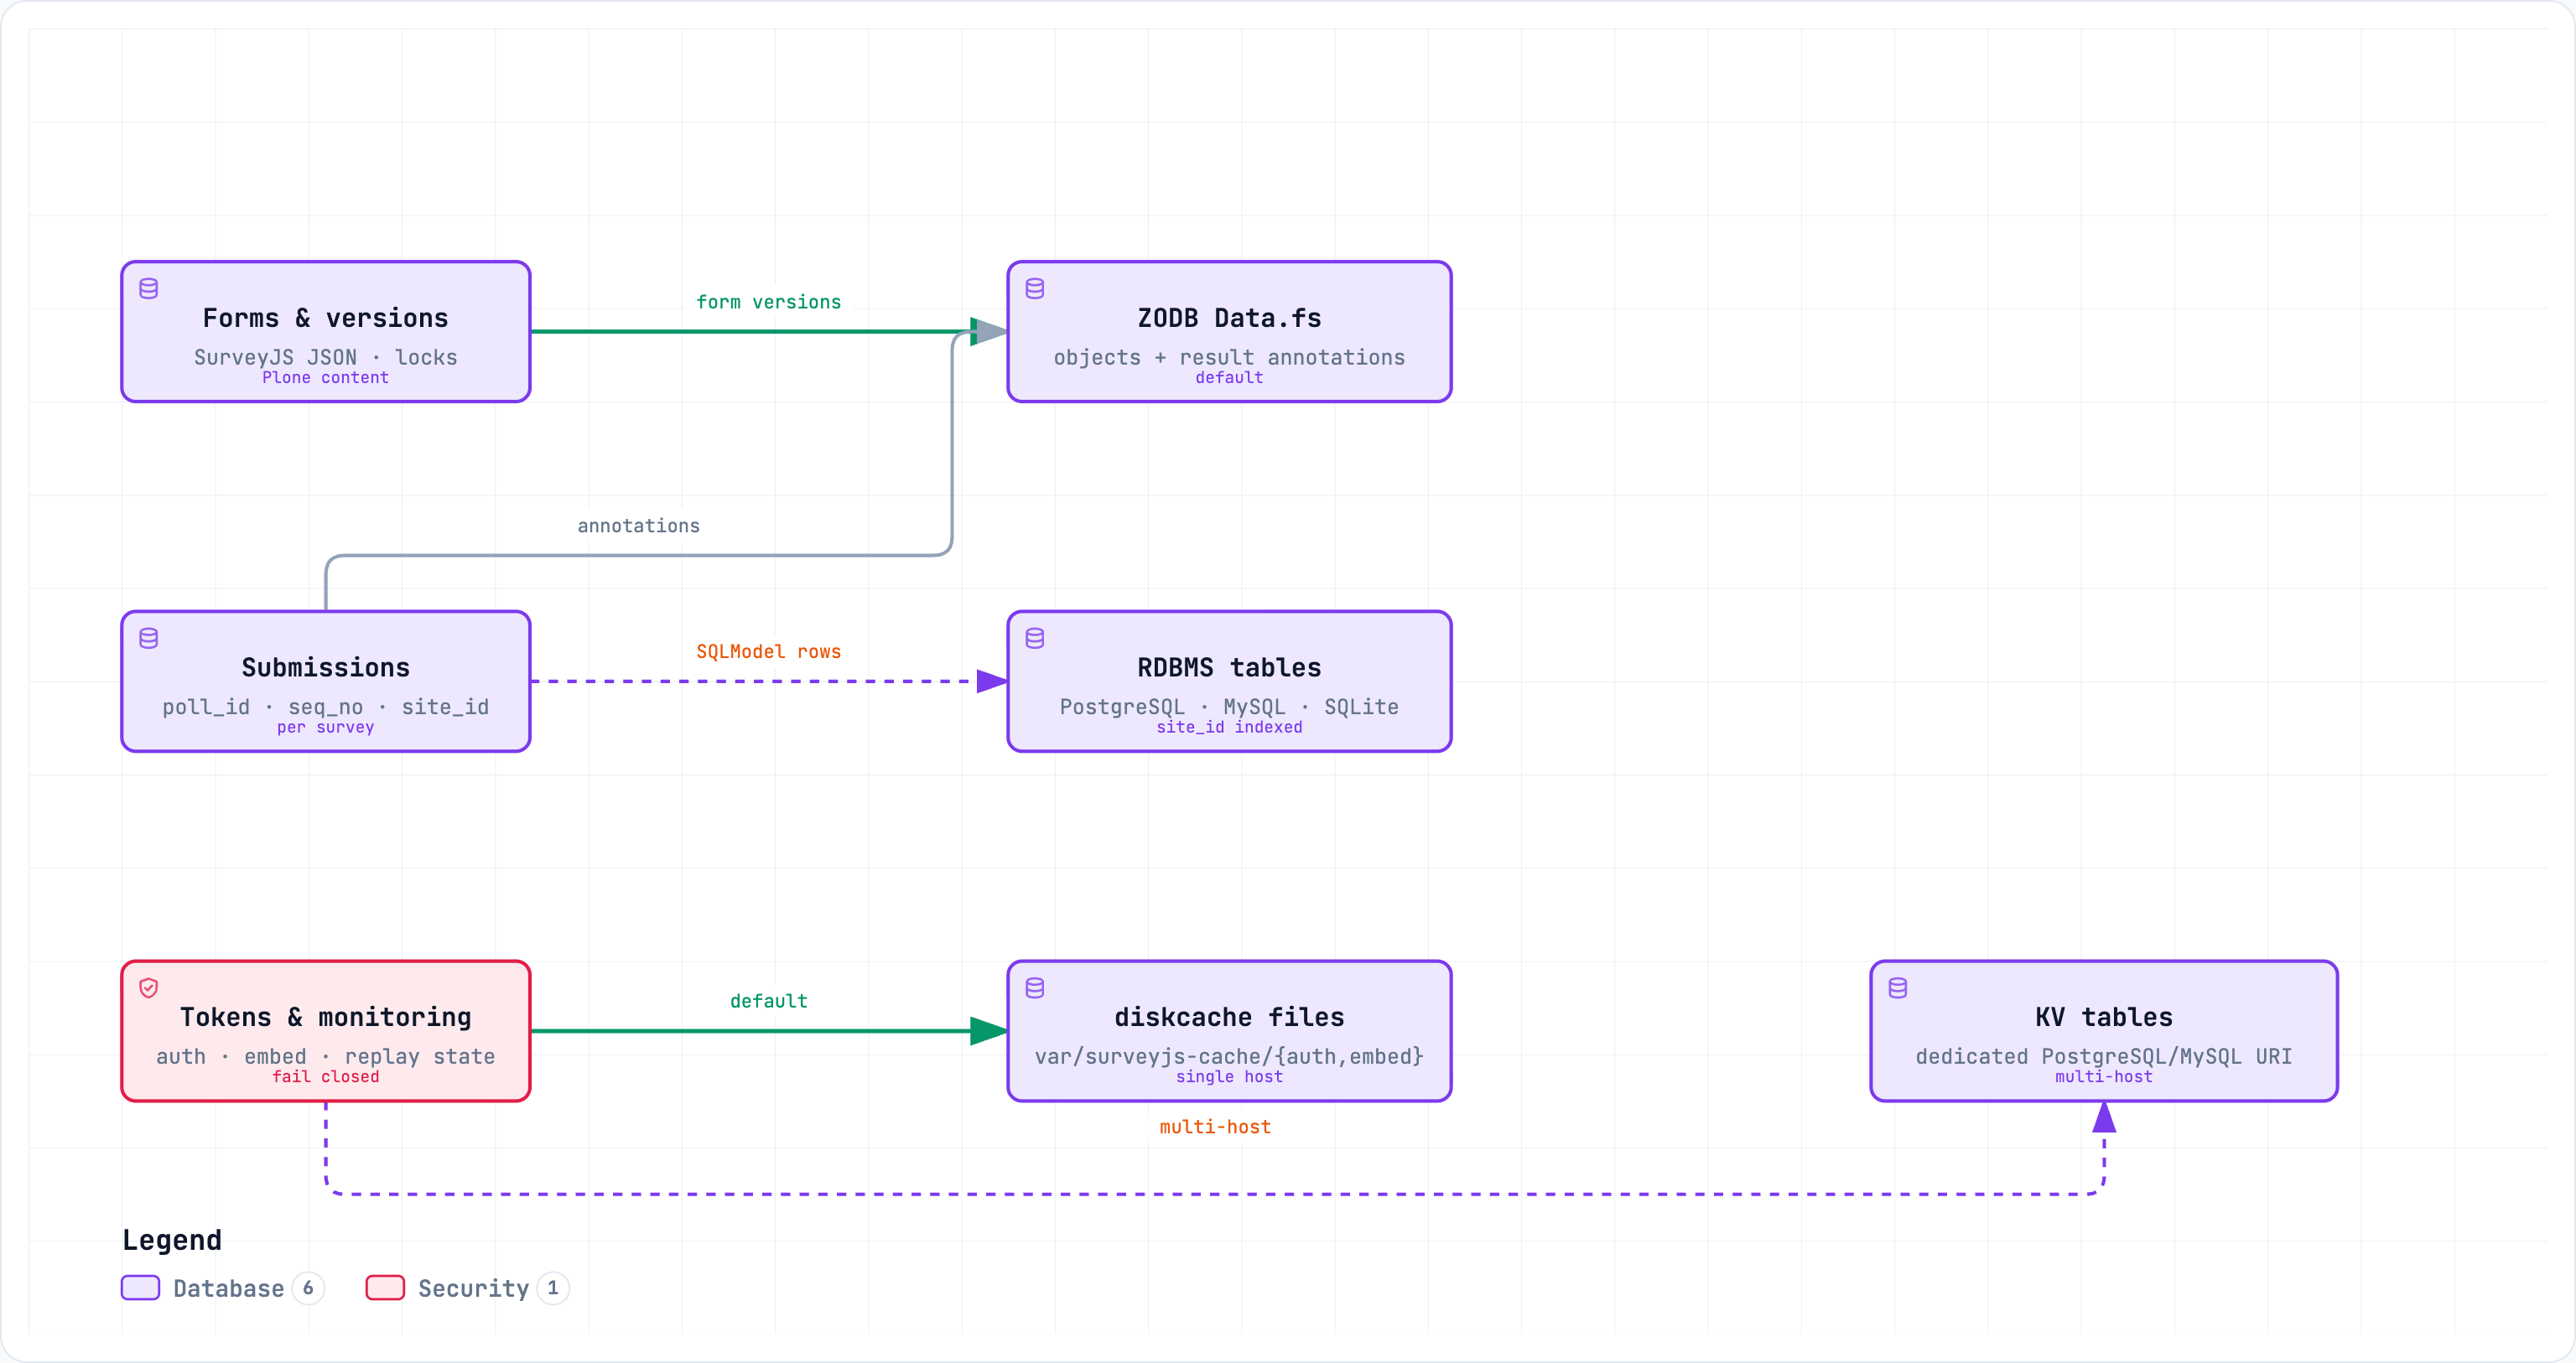
Task: Click the Database legend label
Action: tap(229, 1288)
